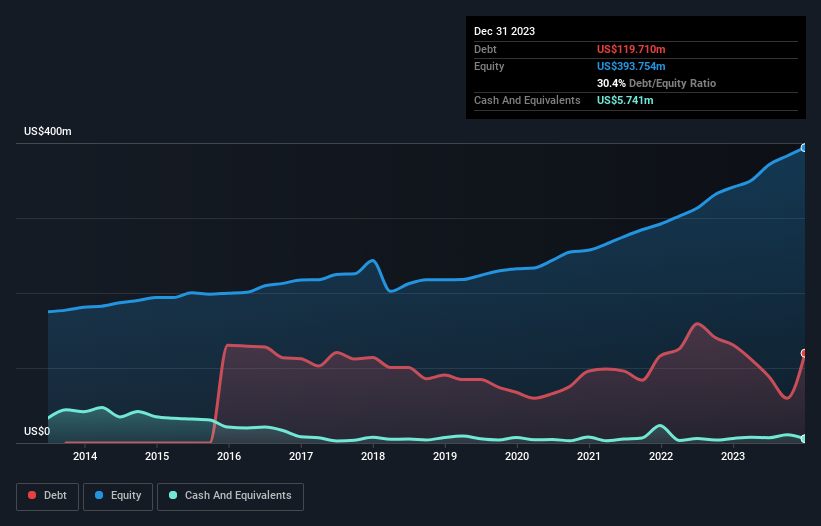
Task: Click Cash And Equivalents label in tooltip
Action: coord(527,100)
